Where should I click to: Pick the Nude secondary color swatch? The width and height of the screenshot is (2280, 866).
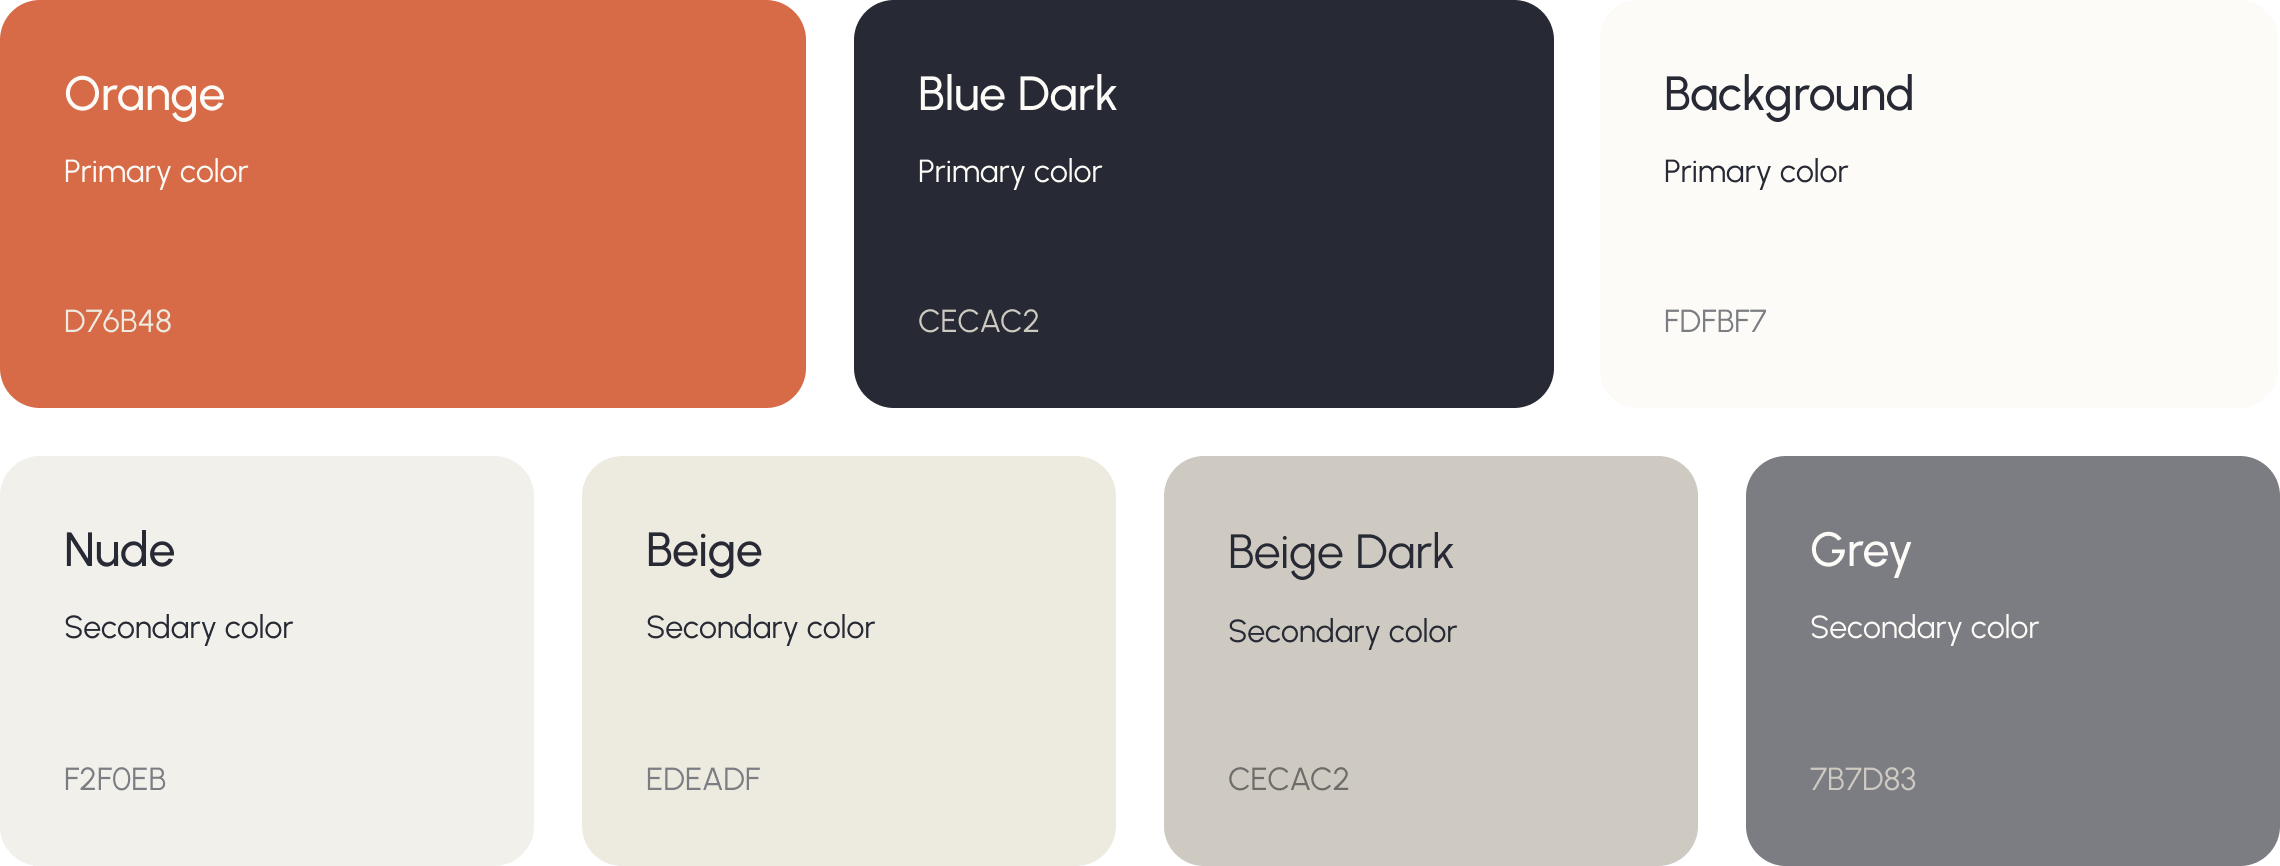pos(267,661)
